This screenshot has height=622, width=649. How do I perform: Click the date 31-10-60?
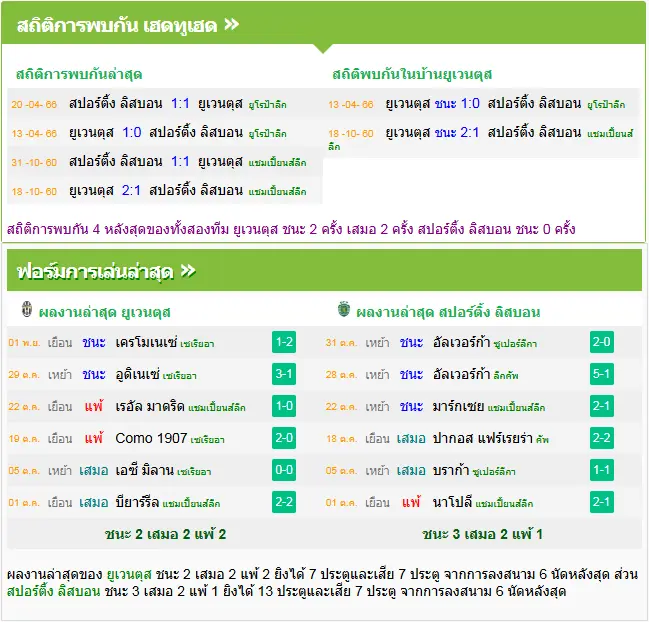point(34,162)
